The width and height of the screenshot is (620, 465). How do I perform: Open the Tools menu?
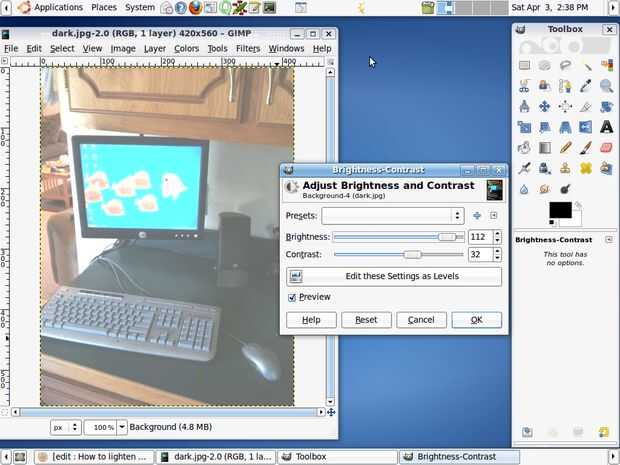217,49
